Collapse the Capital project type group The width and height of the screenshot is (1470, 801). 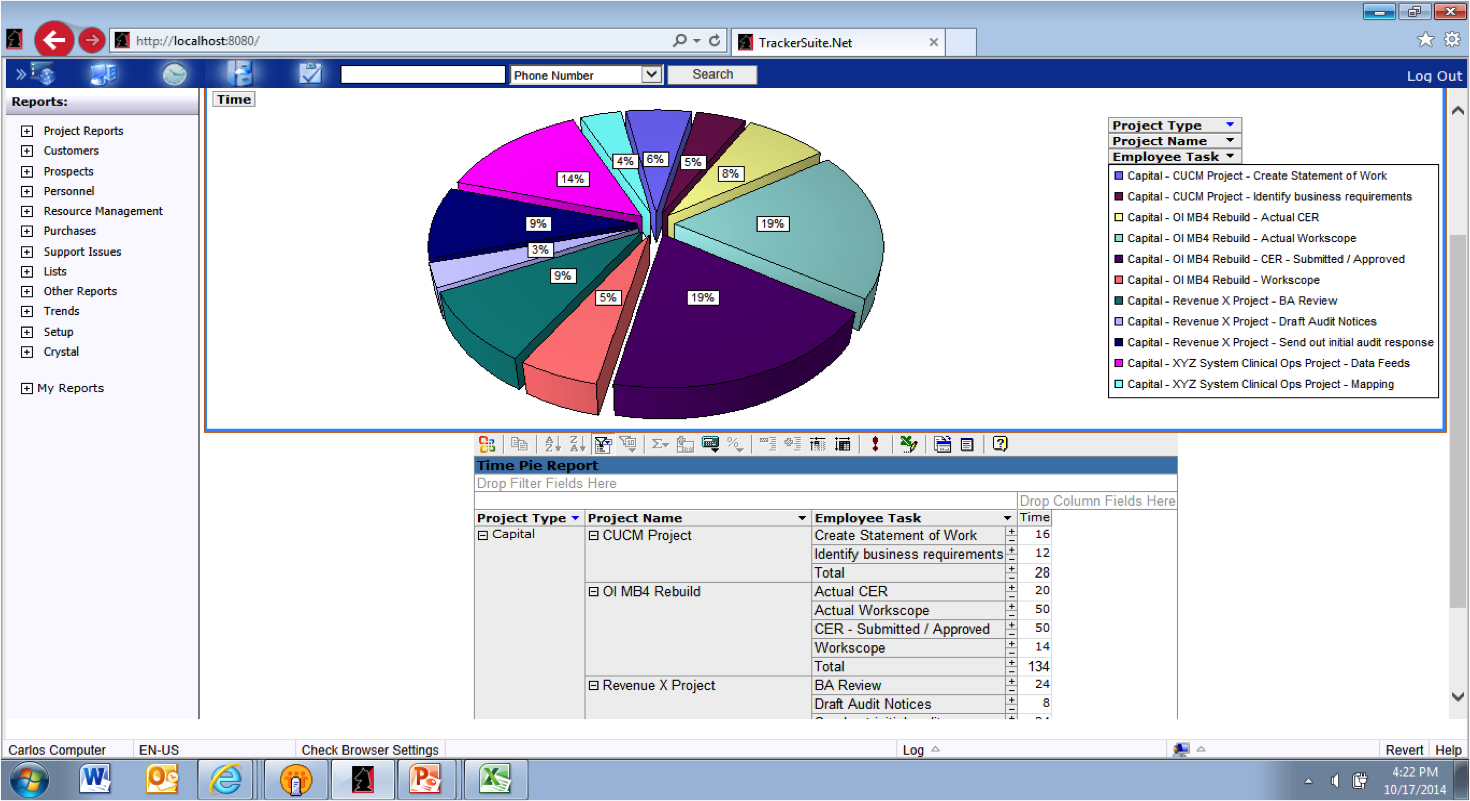484,533
